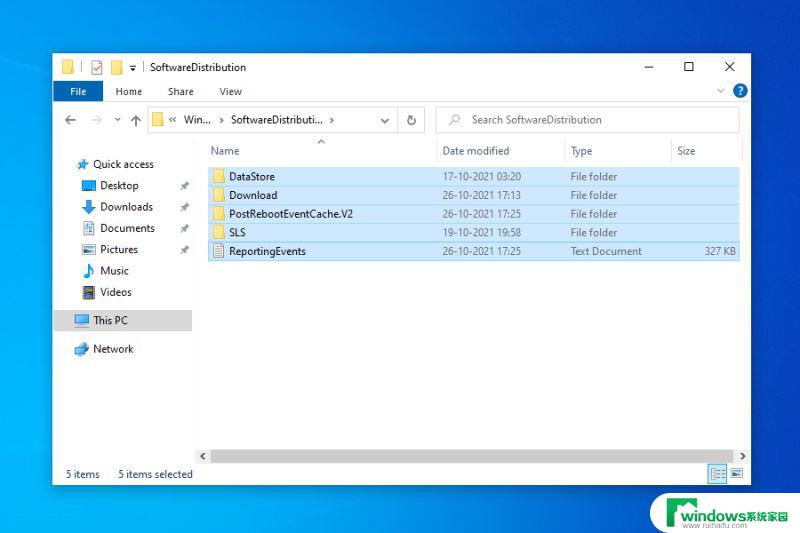Click the 327 KB size cell
The image size is (800, 533).
pyautogui.click(x=720, y=251)
